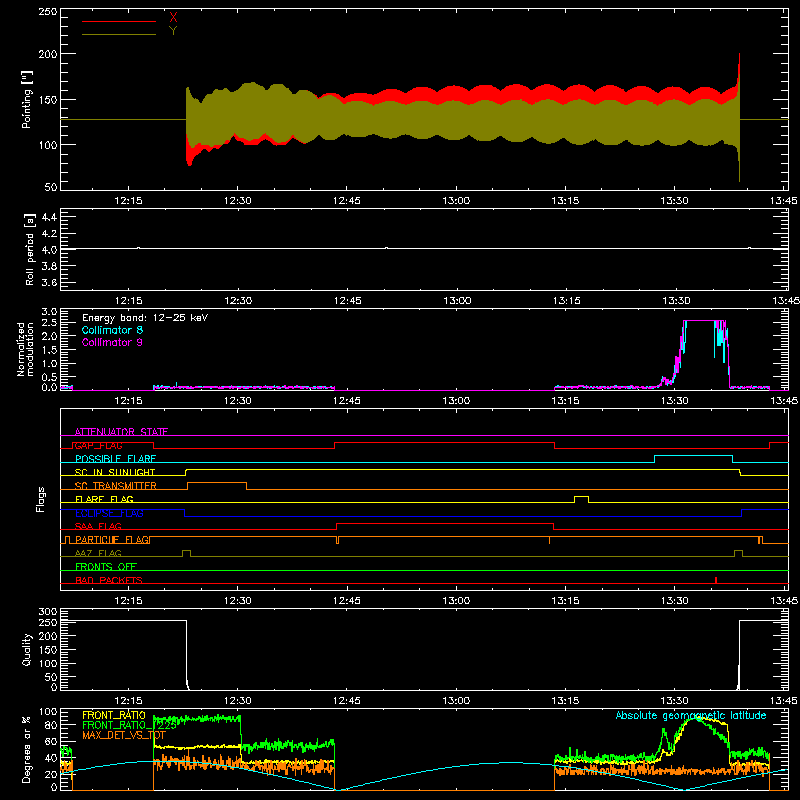Click the FRONTS_OFF label

106,567
